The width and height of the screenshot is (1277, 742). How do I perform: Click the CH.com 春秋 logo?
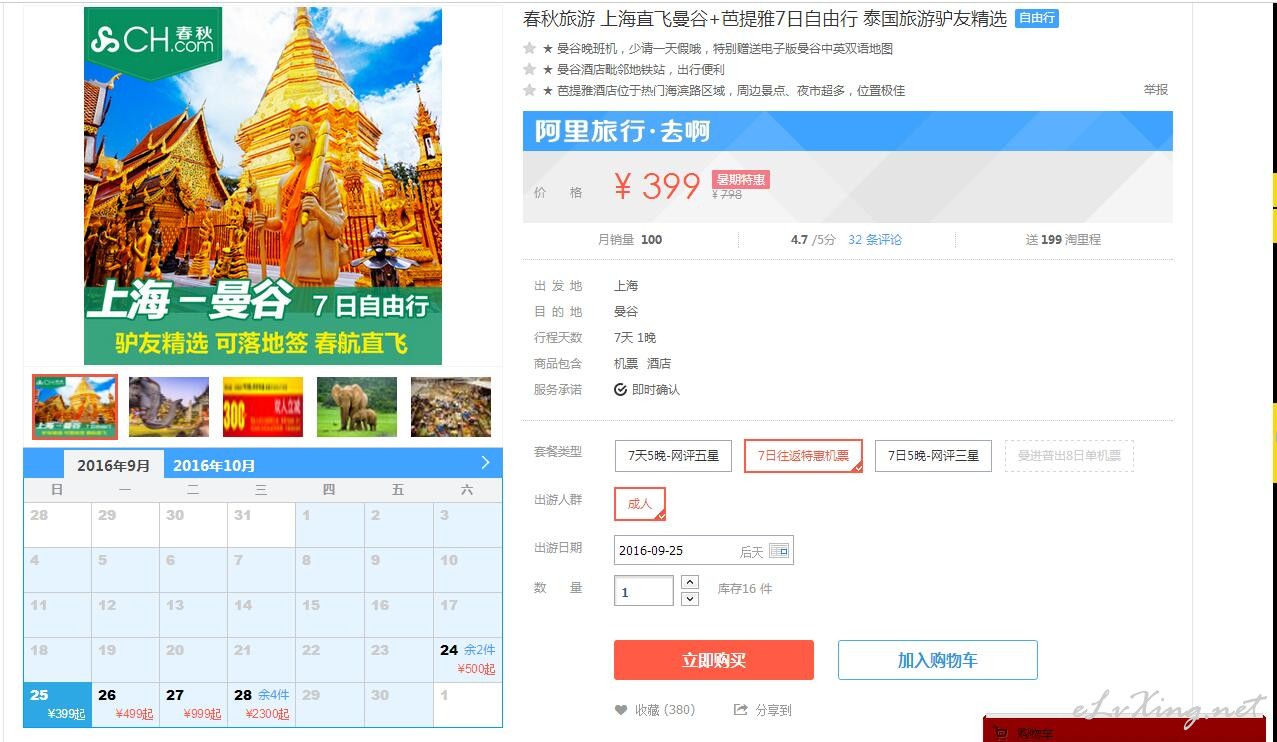(x=152, y=40)
